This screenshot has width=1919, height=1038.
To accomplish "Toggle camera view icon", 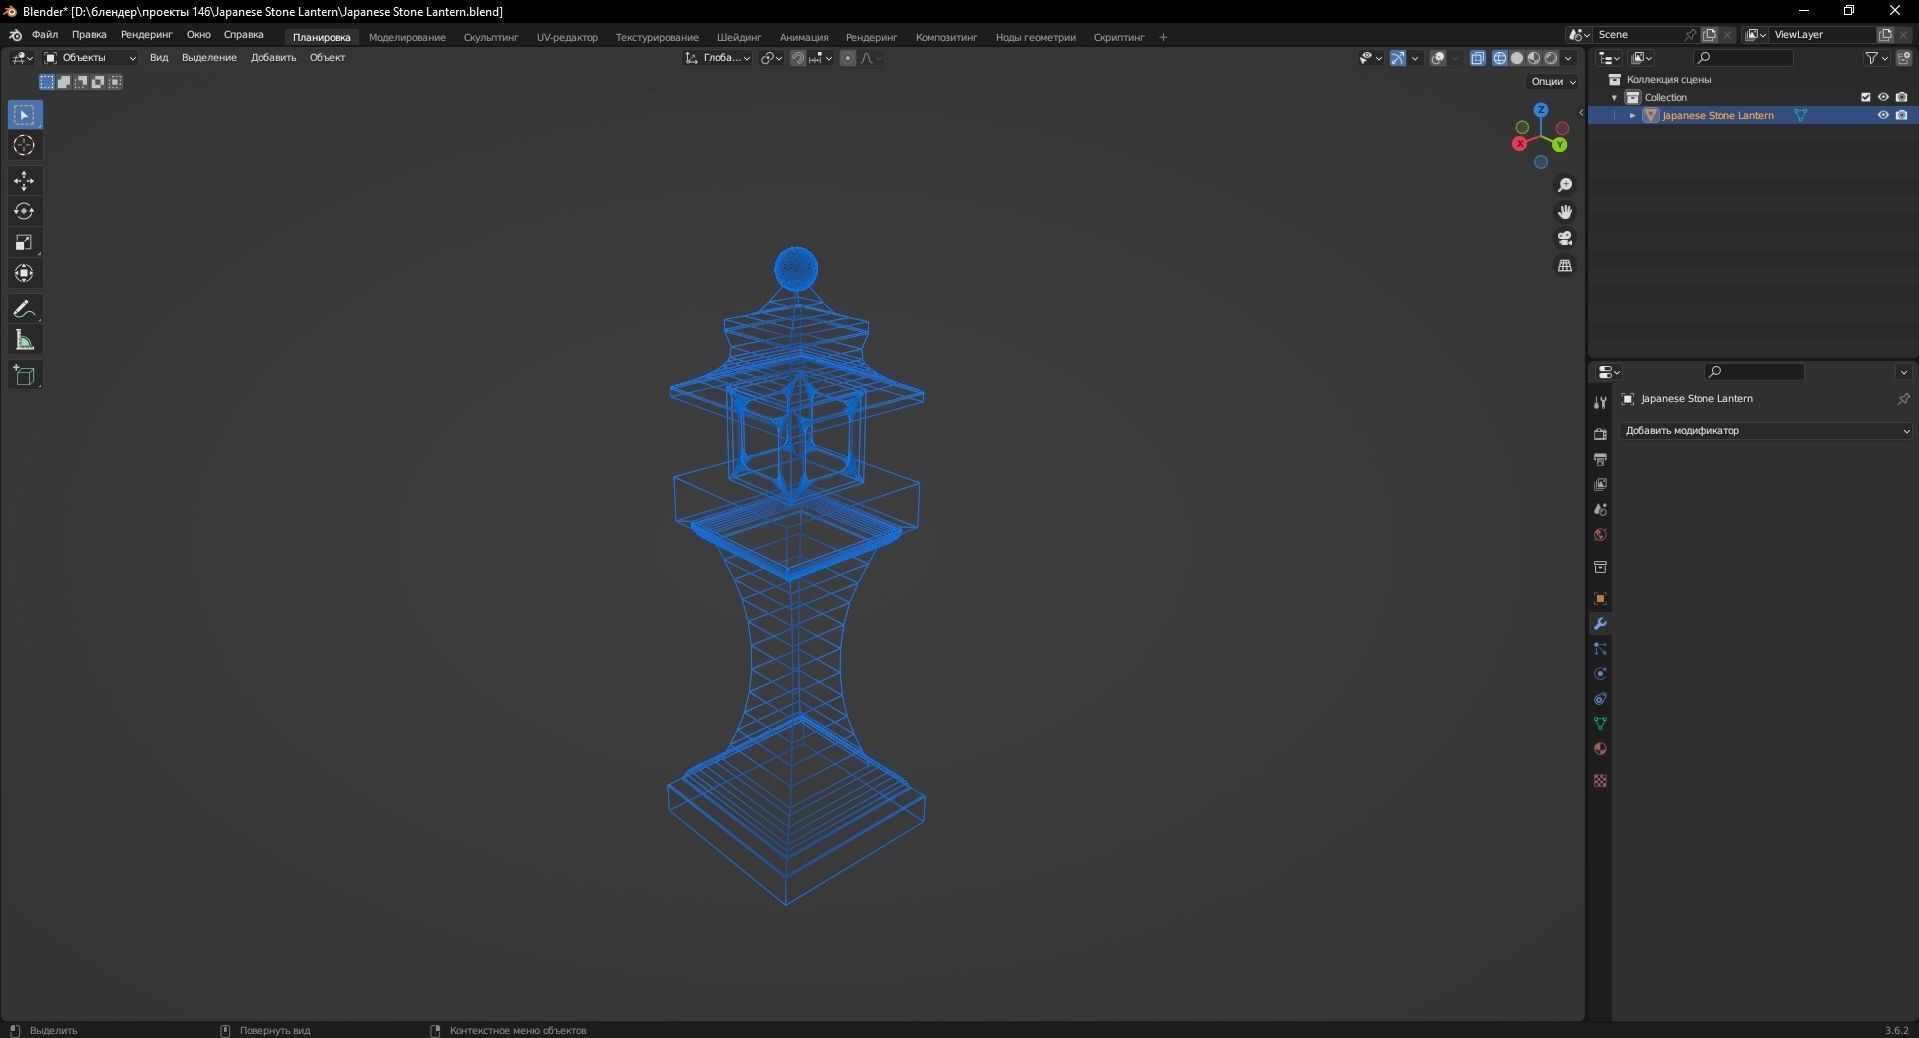I will point(1565,238).
